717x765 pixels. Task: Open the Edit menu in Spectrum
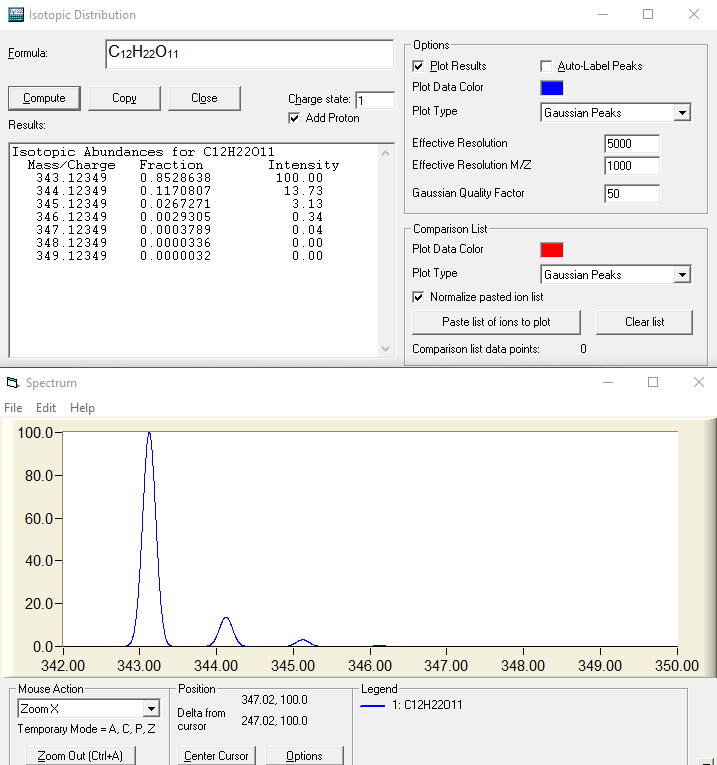(46, 407)
